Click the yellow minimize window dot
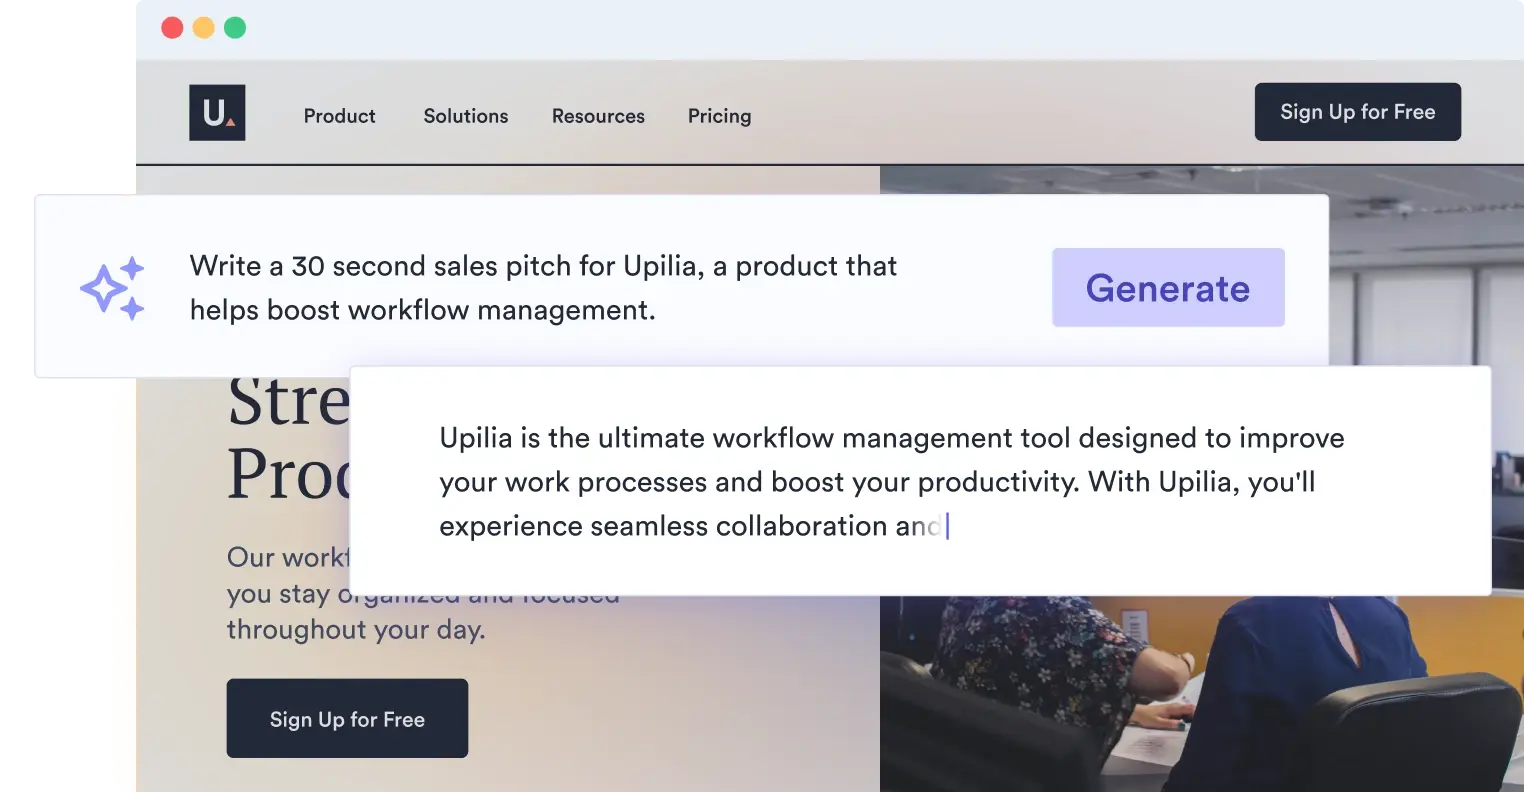The width and height of the screenshot is (1524, 792). [x=204, y=28]
